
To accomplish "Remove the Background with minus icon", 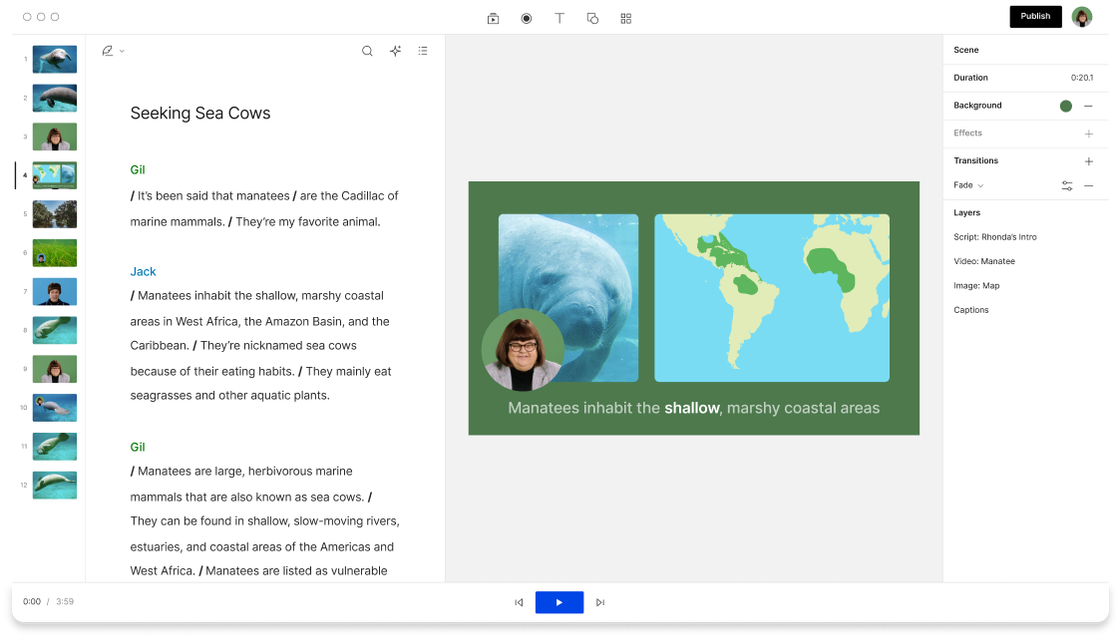I will point(1089,106).
